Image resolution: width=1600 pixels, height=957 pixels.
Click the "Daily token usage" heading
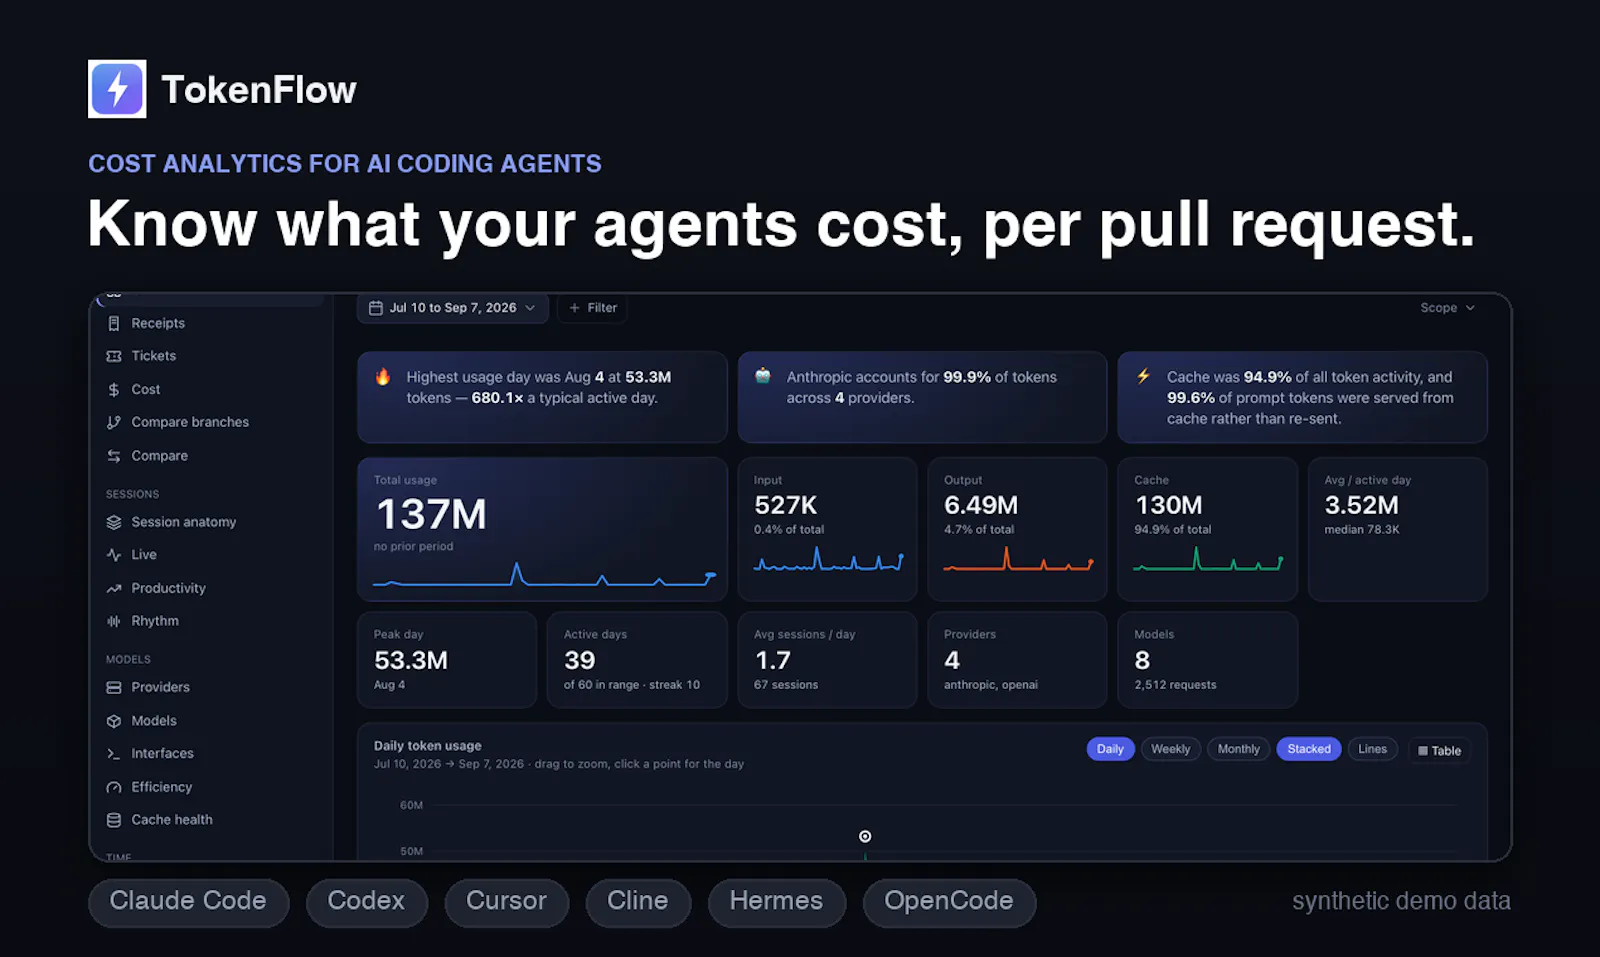[427, 746]
